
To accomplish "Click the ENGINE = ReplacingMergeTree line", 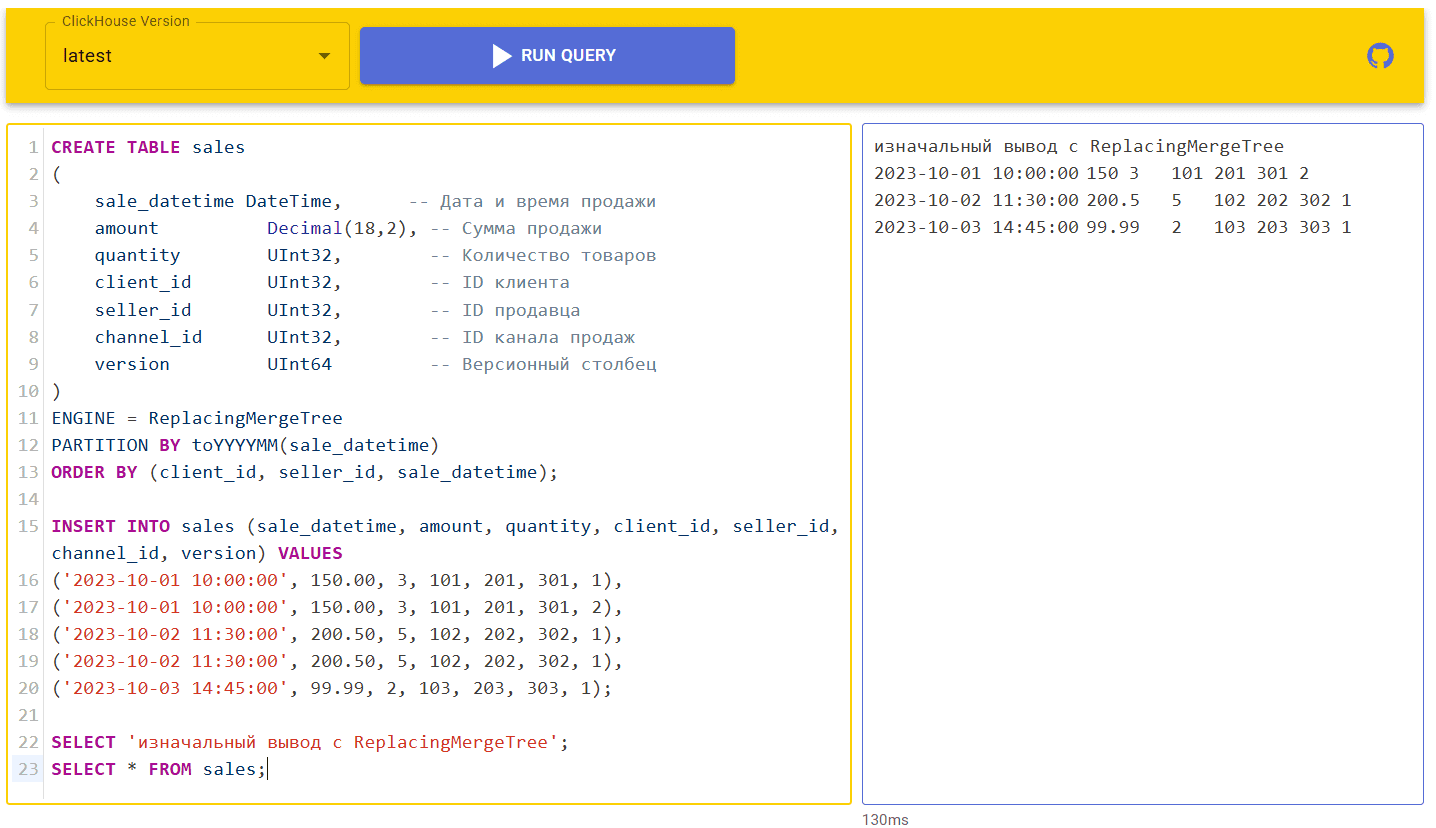I will pyautogui.click(x=197, y=418).
